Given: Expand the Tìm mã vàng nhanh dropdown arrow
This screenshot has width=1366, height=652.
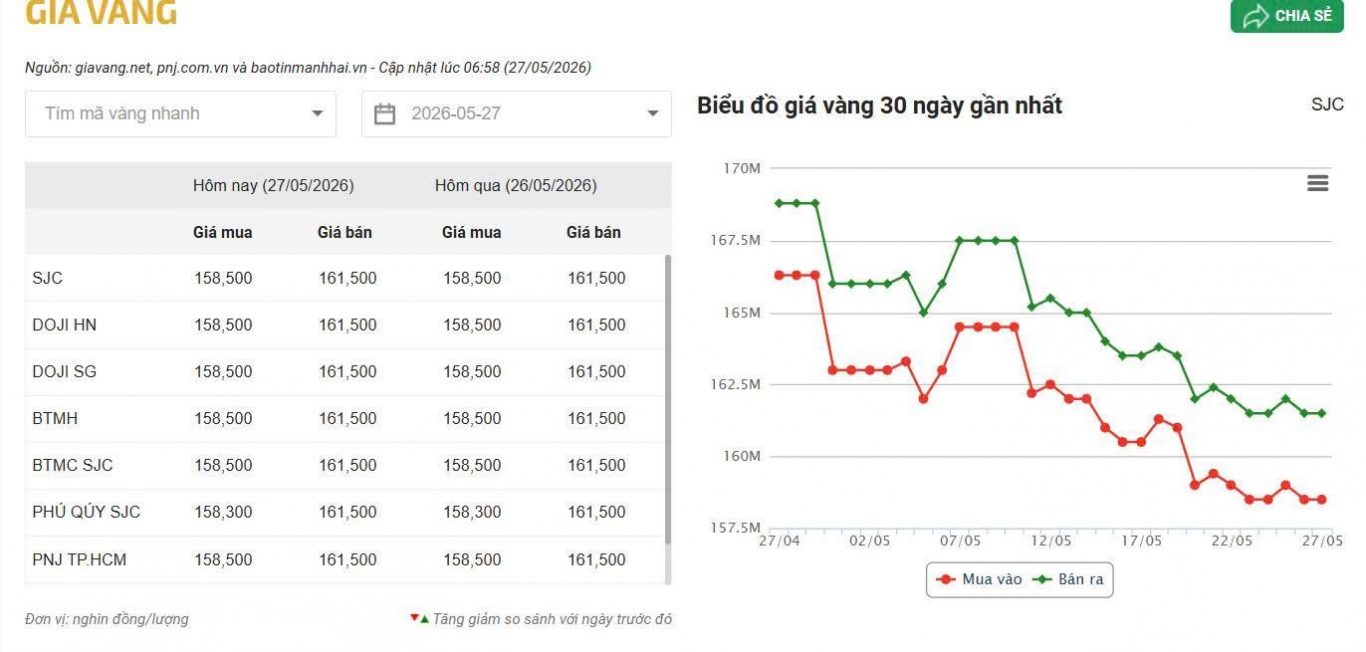Looking at the screenshot, I should (317, 114).
